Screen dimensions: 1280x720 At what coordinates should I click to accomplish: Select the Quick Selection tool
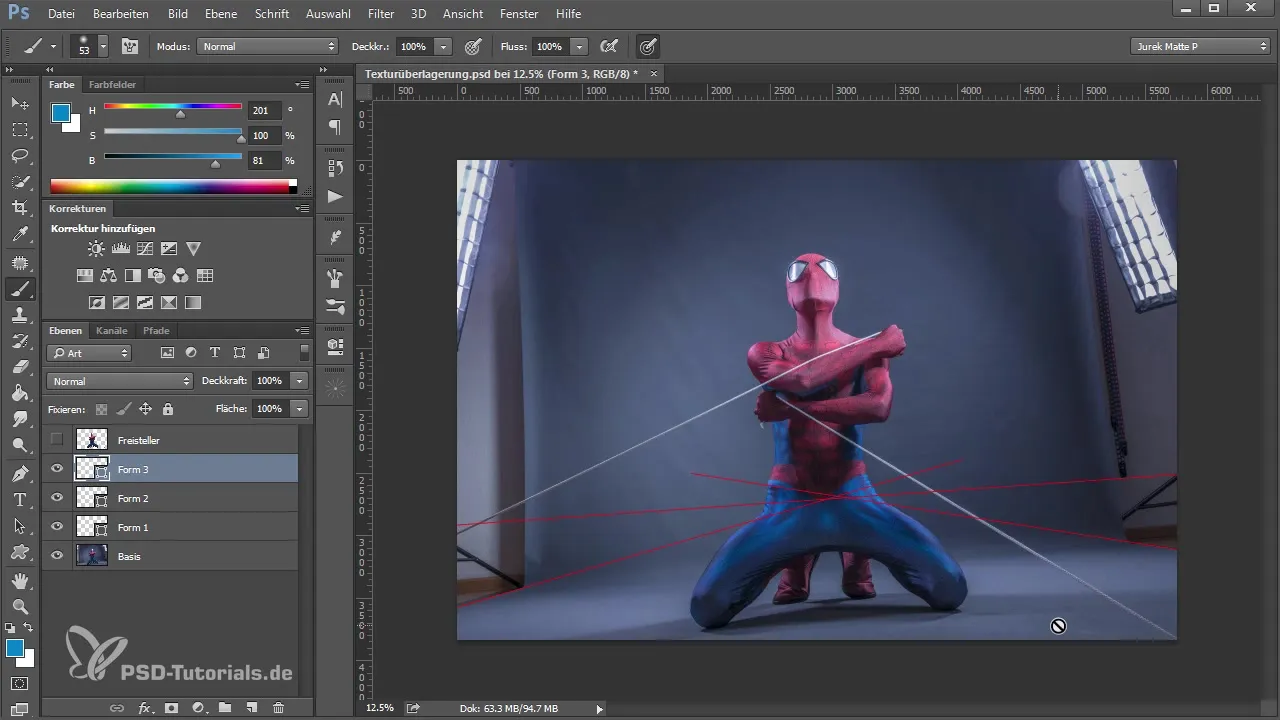point(20,182)
